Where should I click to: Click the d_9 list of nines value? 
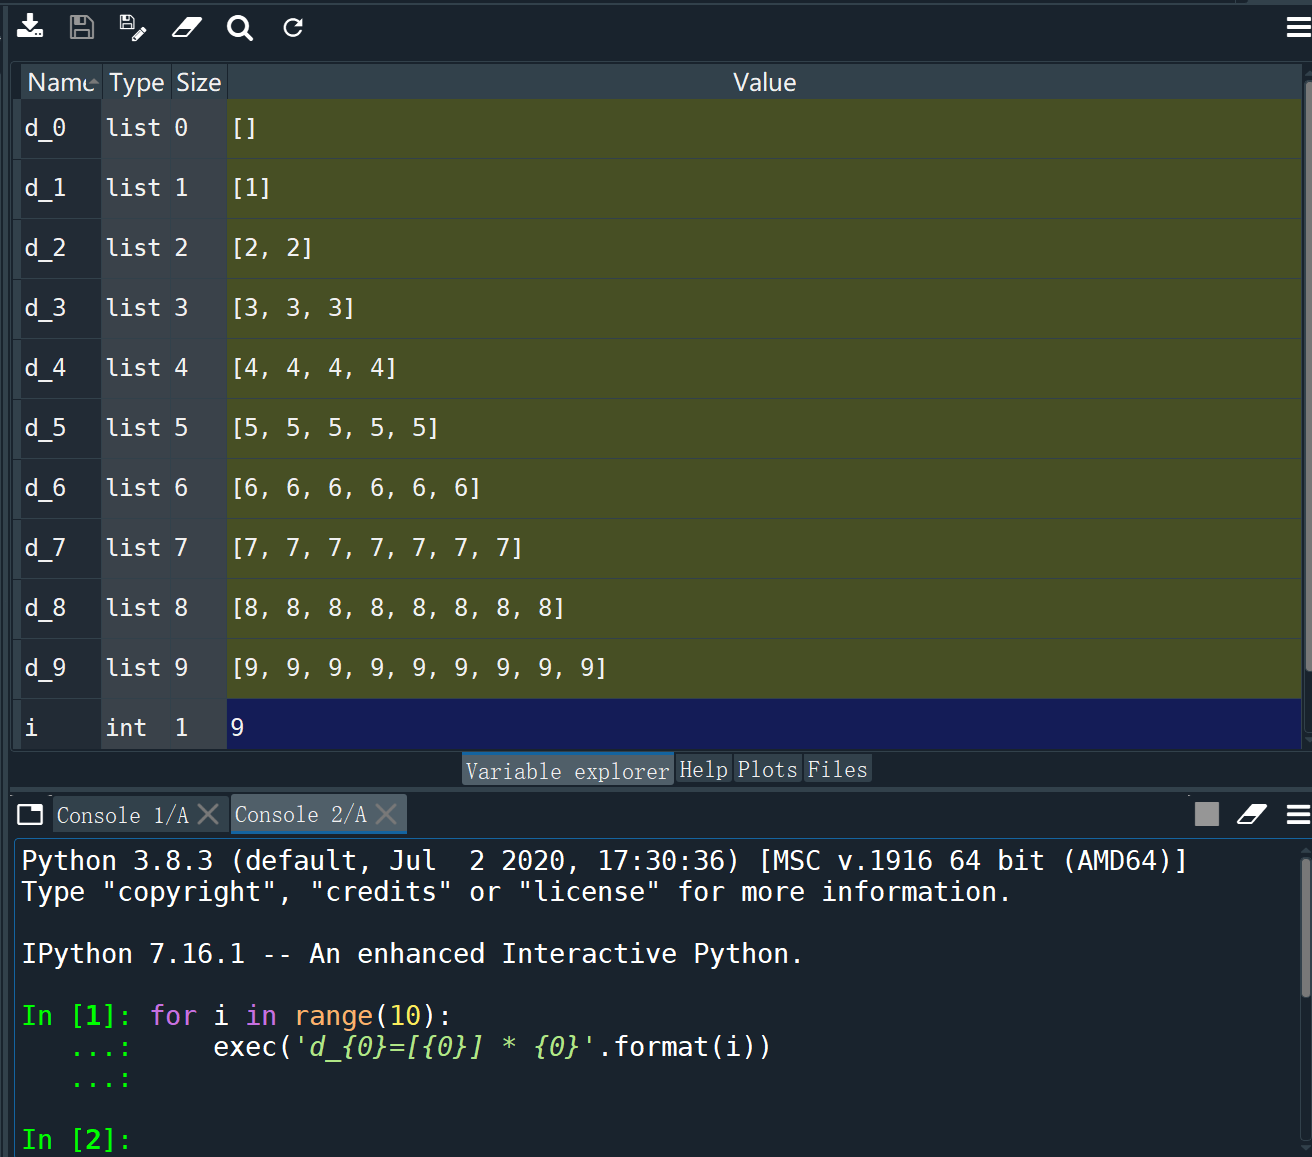pyautogui.click(x=764, y=668)
